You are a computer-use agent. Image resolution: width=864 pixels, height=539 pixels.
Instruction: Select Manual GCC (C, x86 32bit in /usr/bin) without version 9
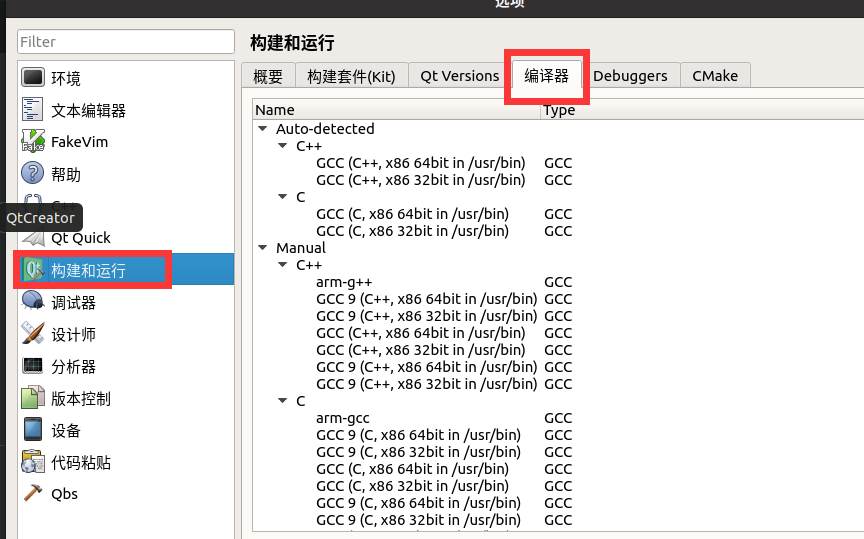[412, 486]
